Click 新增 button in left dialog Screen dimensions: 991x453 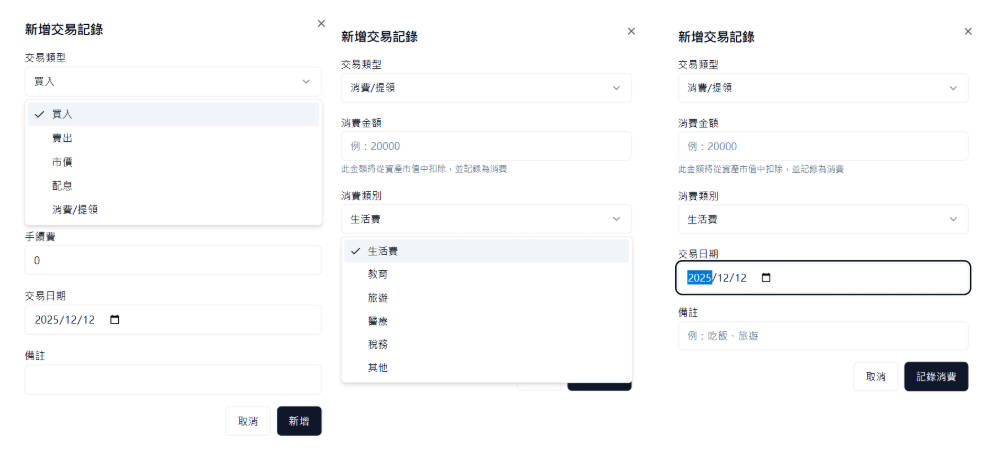[299, 421]
